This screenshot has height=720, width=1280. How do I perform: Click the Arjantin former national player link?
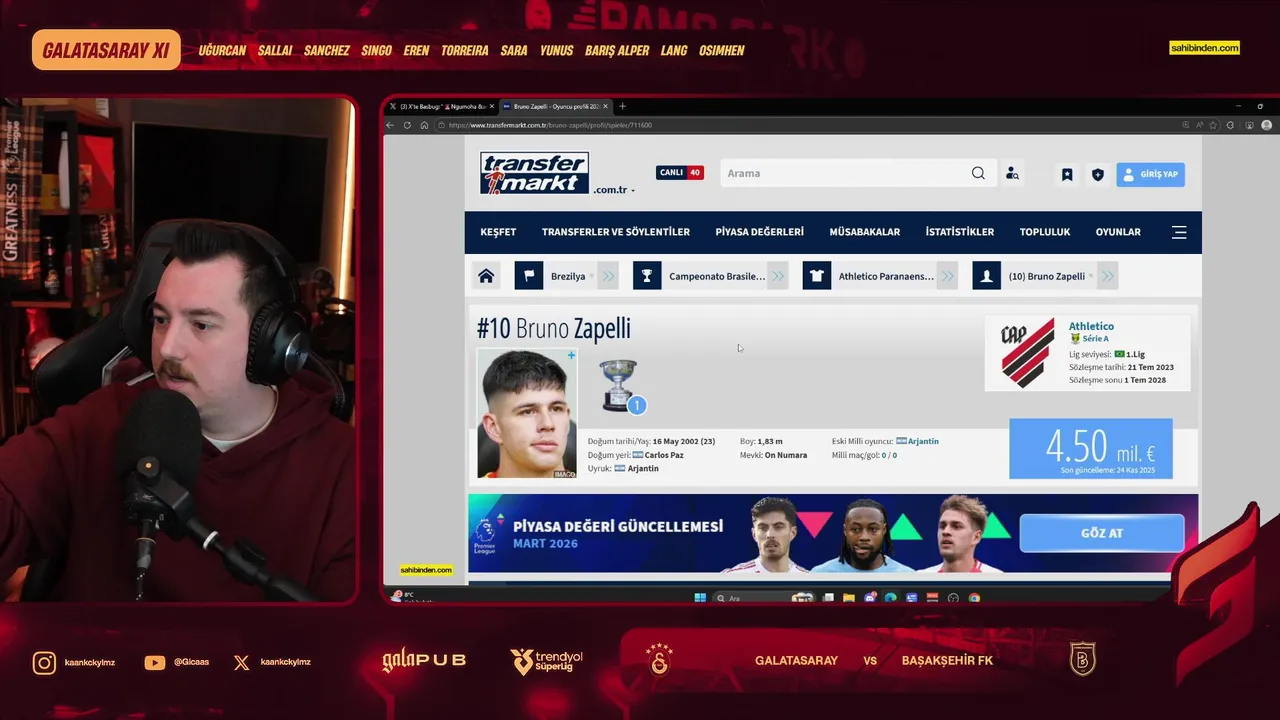tap(923, 441)
